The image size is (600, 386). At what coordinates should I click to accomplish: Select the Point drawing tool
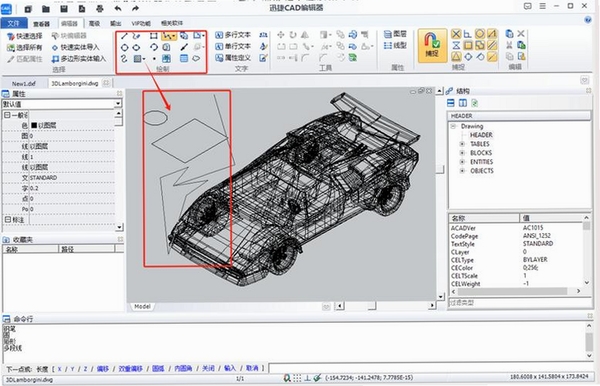154,59
